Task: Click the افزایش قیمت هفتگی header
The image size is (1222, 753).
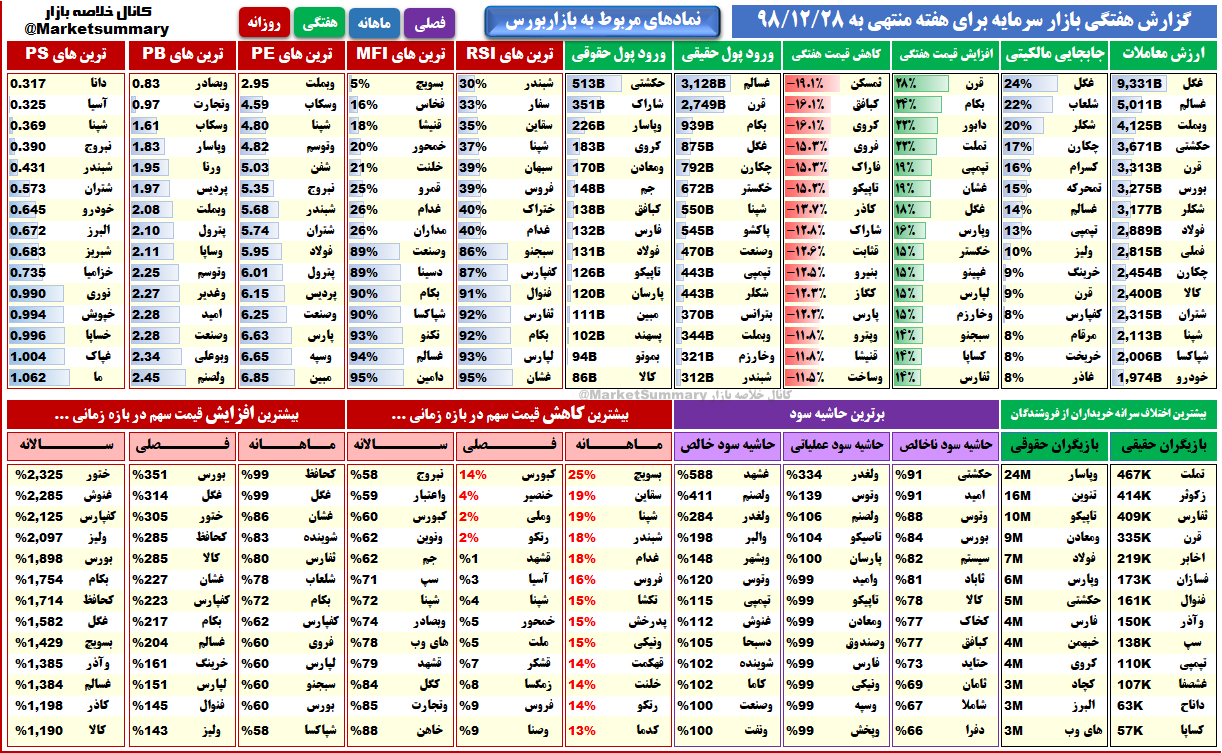Action: (x=945, y=54)
